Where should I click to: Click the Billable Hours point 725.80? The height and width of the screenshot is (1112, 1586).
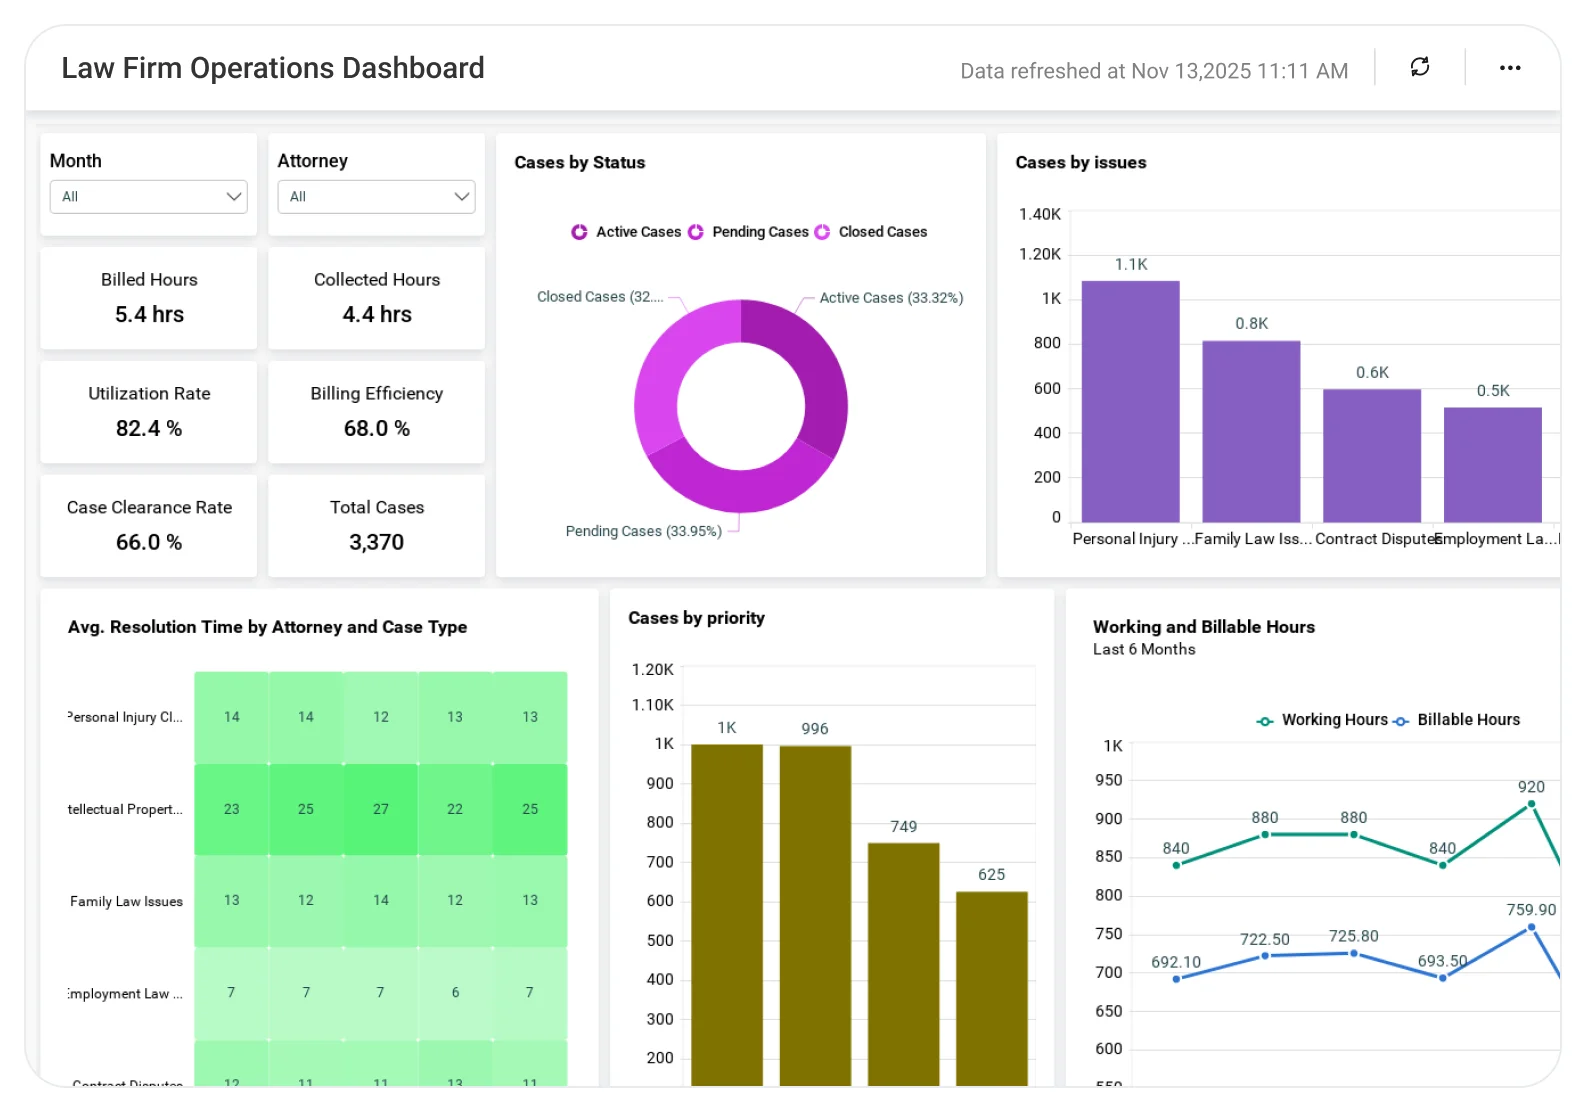(x=1353, y=953)
